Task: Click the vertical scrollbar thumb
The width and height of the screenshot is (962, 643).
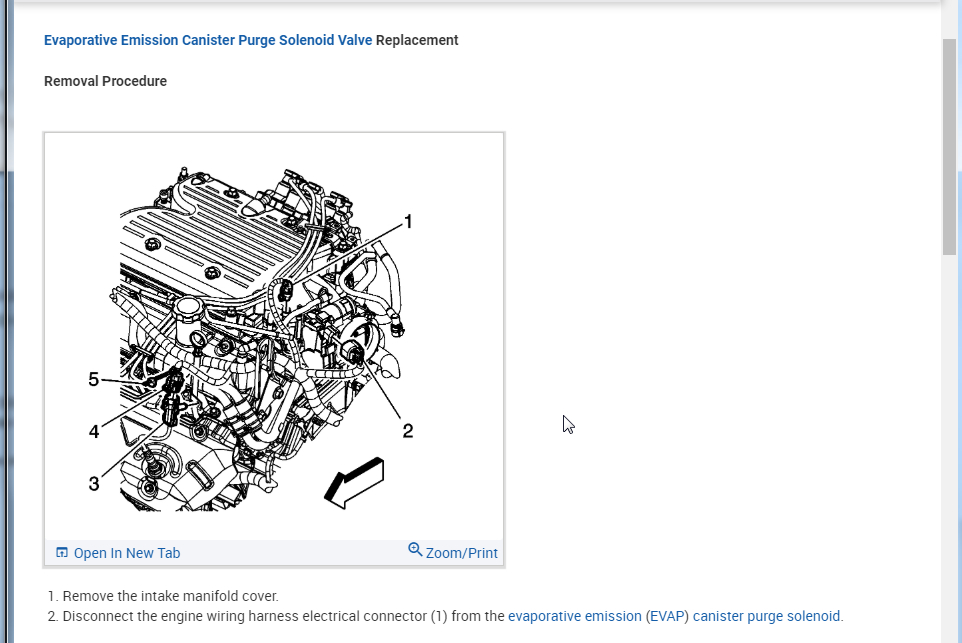Action: tap(949, 147)
